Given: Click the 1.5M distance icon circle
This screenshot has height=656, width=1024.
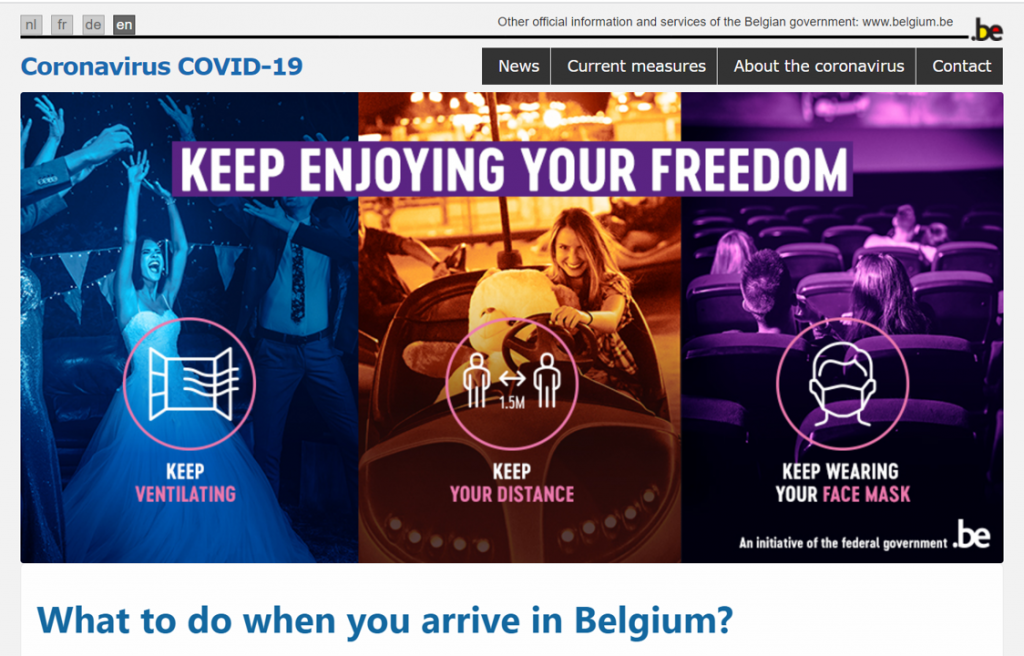Looking at the screenshot, I should (512, 384).
